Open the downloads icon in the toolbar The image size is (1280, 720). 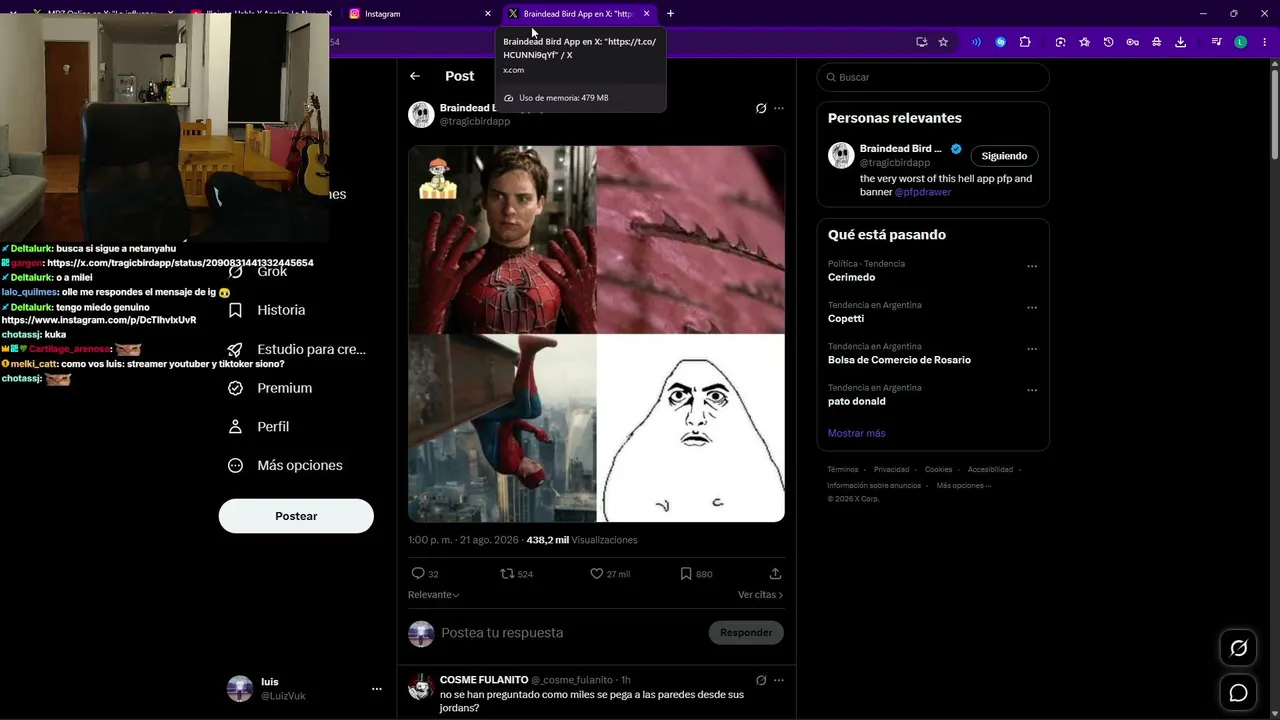(1181, 42)
